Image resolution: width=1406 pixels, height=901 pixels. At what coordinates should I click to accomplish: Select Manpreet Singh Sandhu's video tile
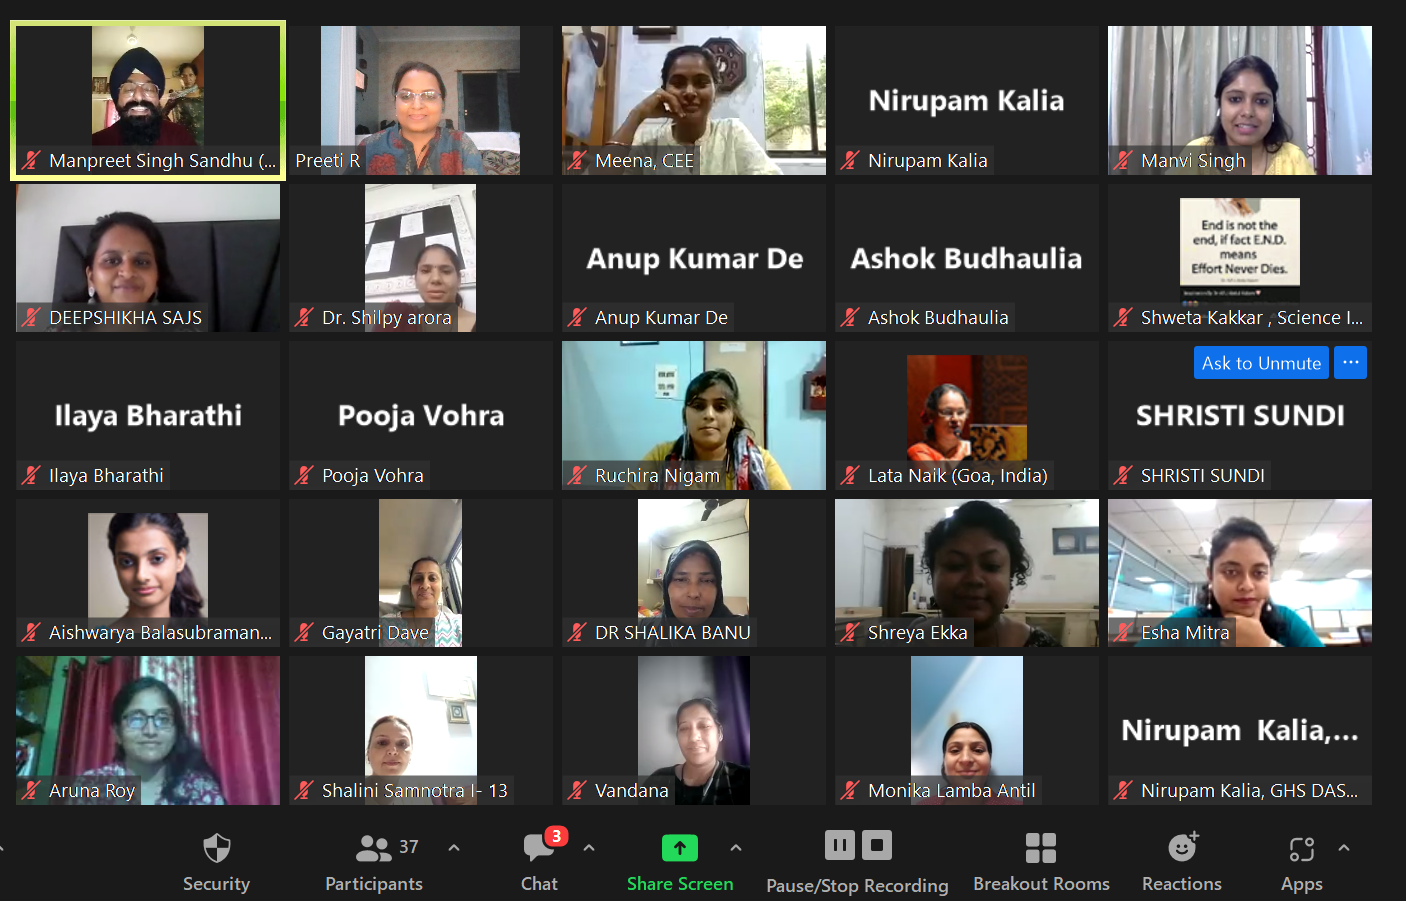148,100
